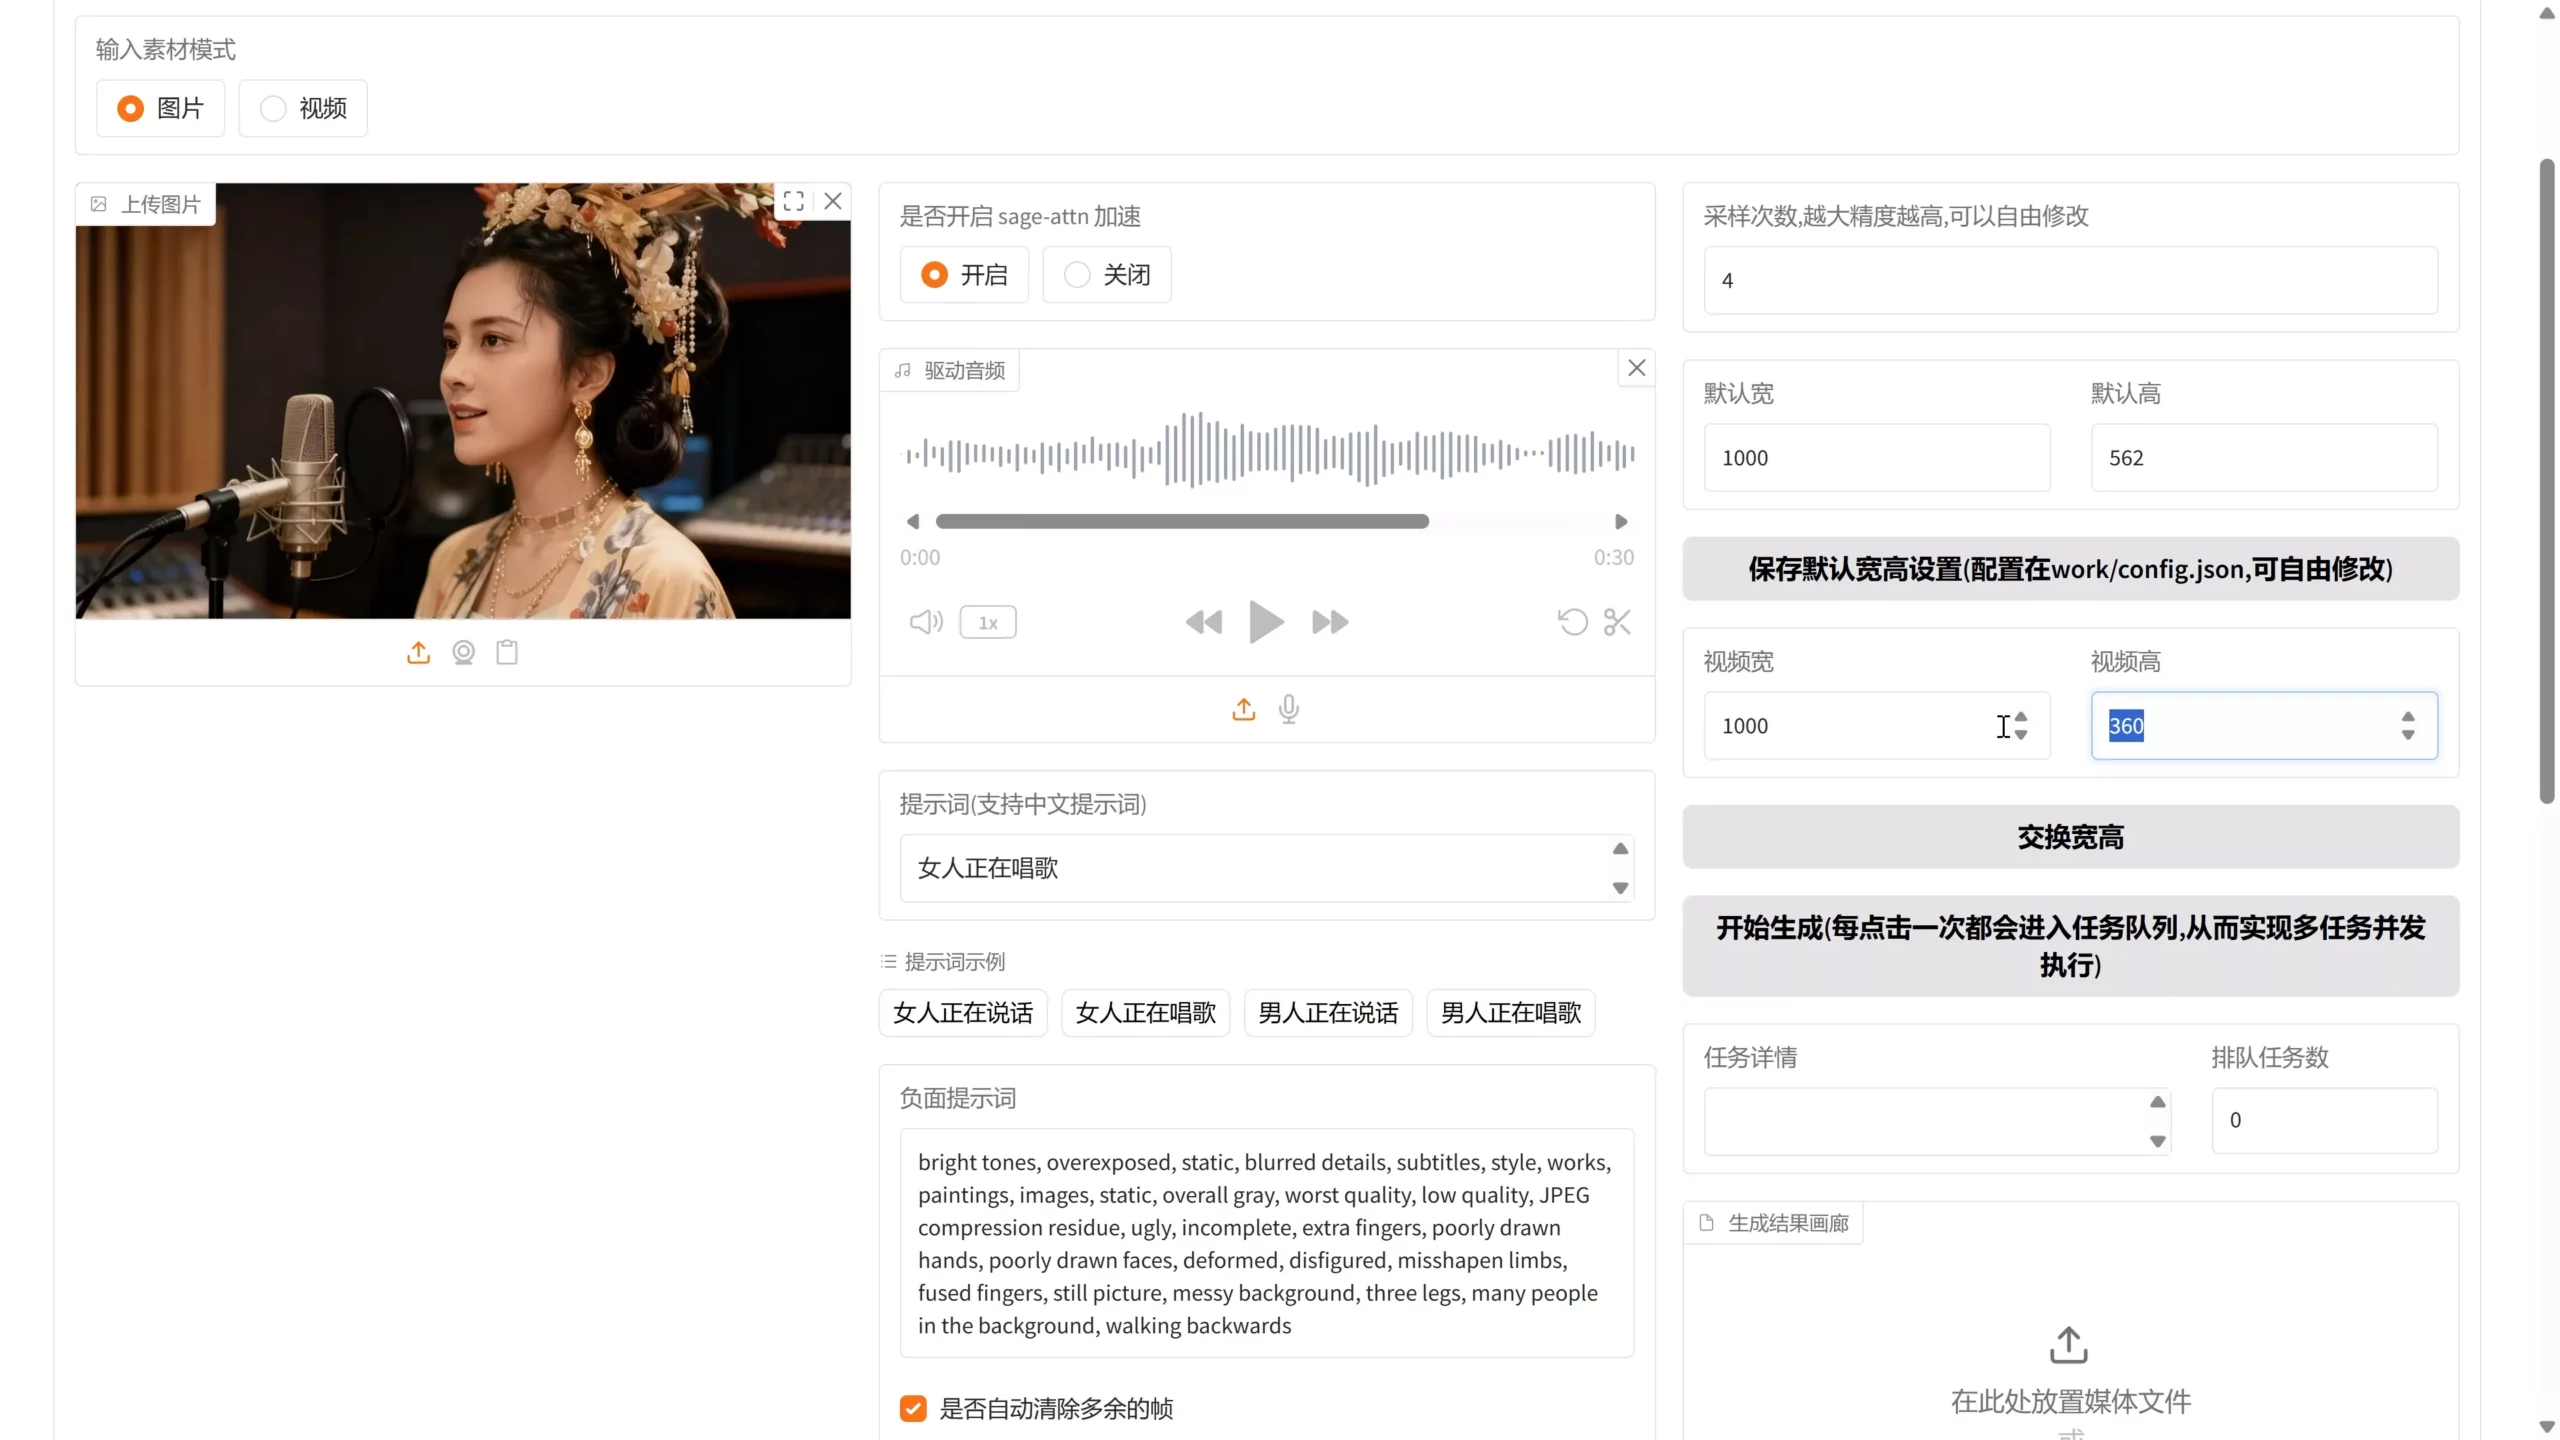Click the restore audio icon
Screen dimensions: 2560x1440
1571,621
